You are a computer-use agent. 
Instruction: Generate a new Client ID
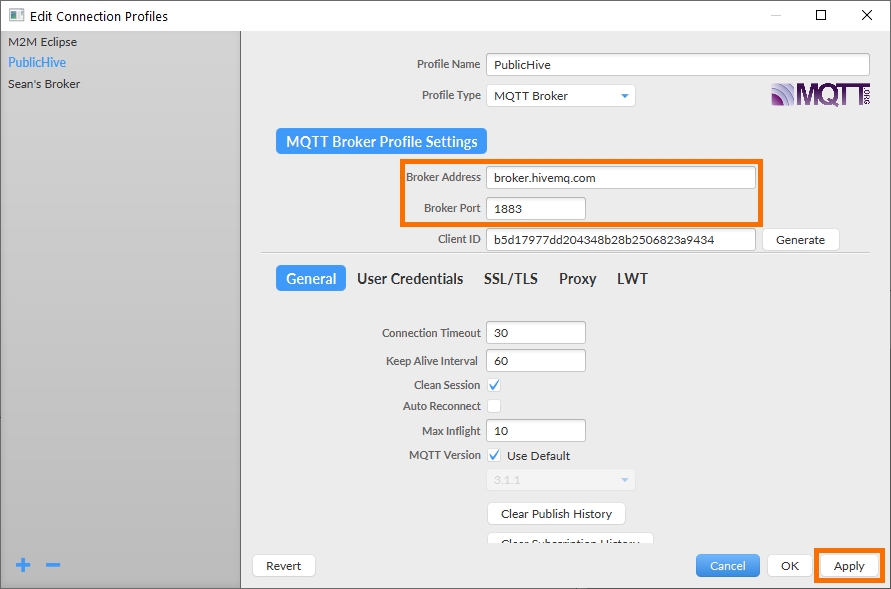(x=800, y=240)
